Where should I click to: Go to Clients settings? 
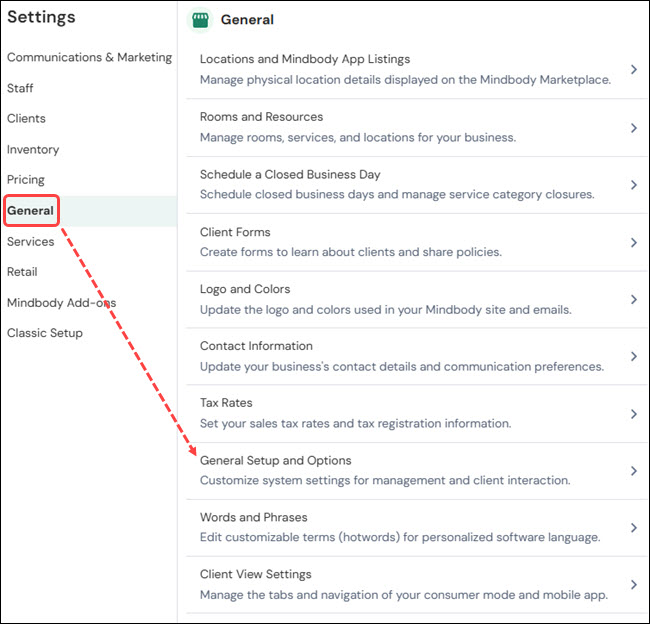click(x=26, y=118)
